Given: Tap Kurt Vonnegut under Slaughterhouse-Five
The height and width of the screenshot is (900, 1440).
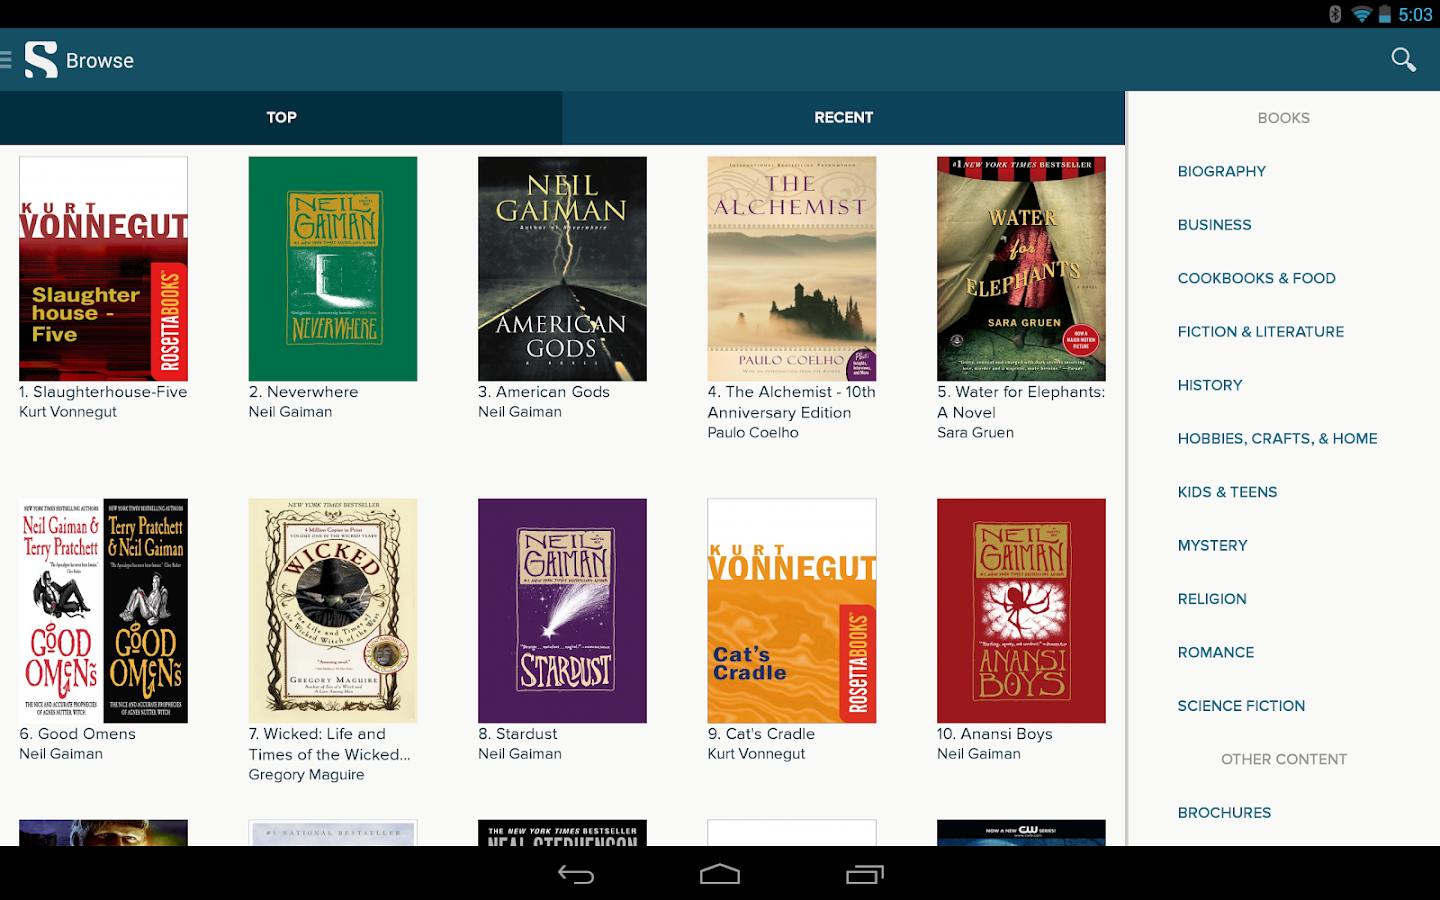Looking at the screenshot, I should (68, 412).
